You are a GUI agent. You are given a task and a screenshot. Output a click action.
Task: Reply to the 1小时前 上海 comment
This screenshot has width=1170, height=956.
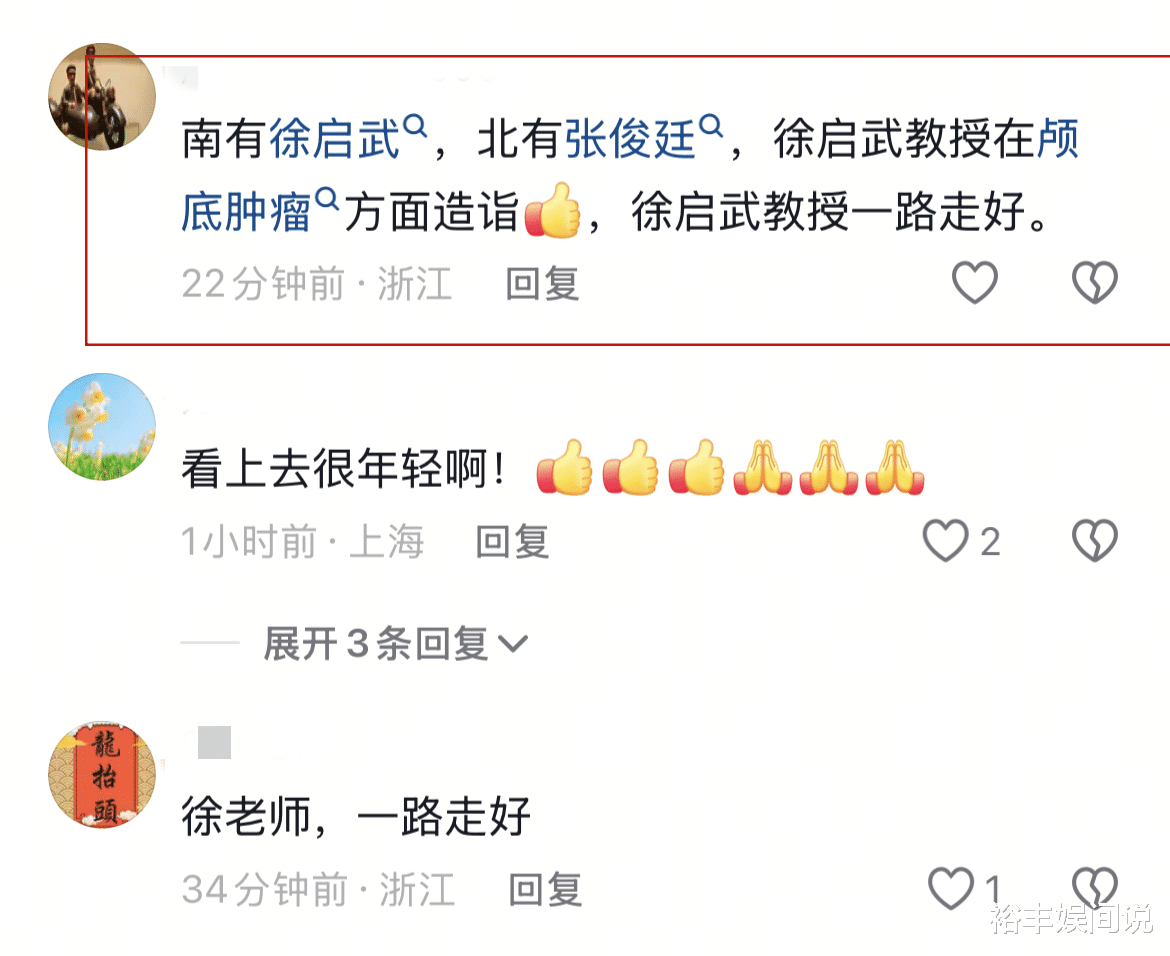point(513,542)
